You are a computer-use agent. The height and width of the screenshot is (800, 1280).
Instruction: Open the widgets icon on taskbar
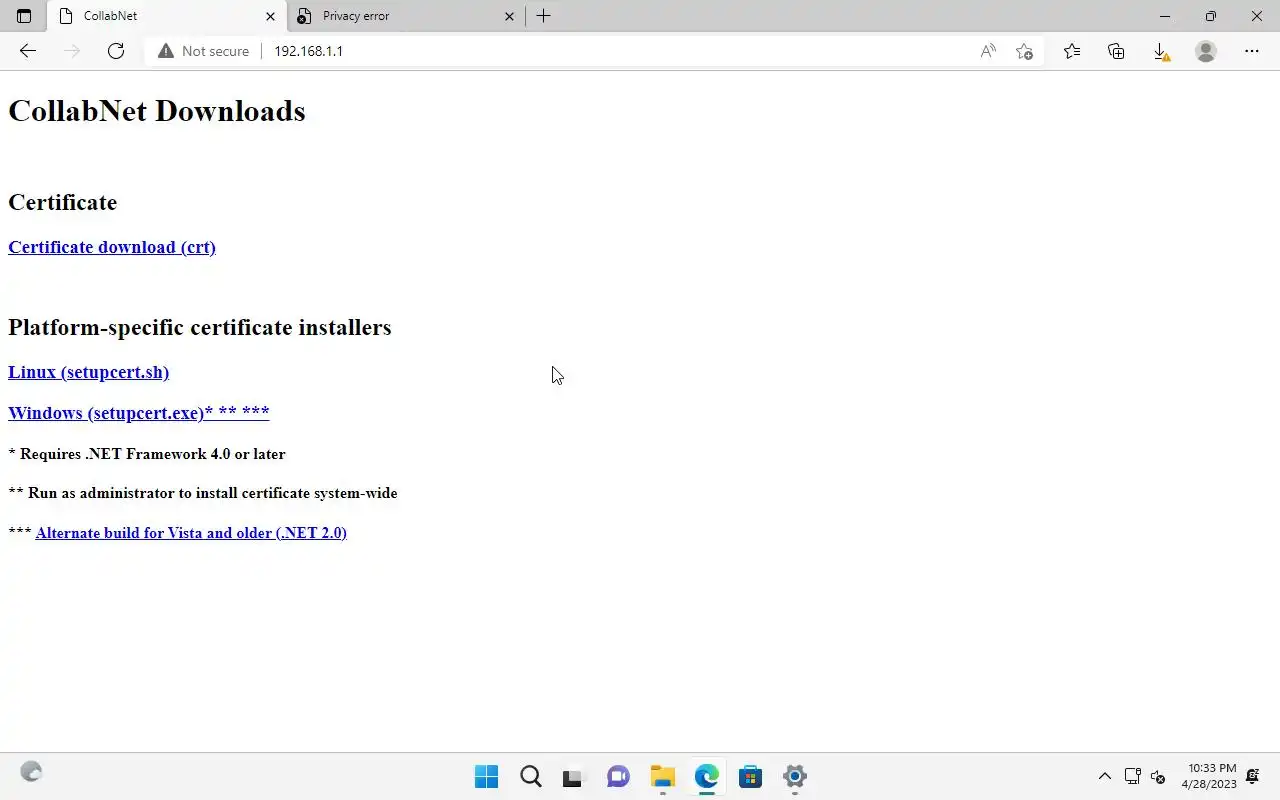coord(31,772)
